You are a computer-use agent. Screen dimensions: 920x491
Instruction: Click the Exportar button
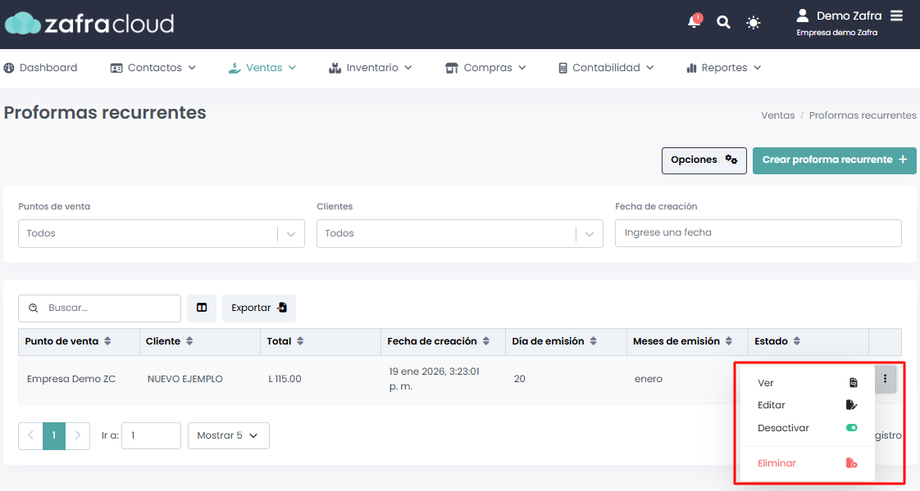point(259,308)
